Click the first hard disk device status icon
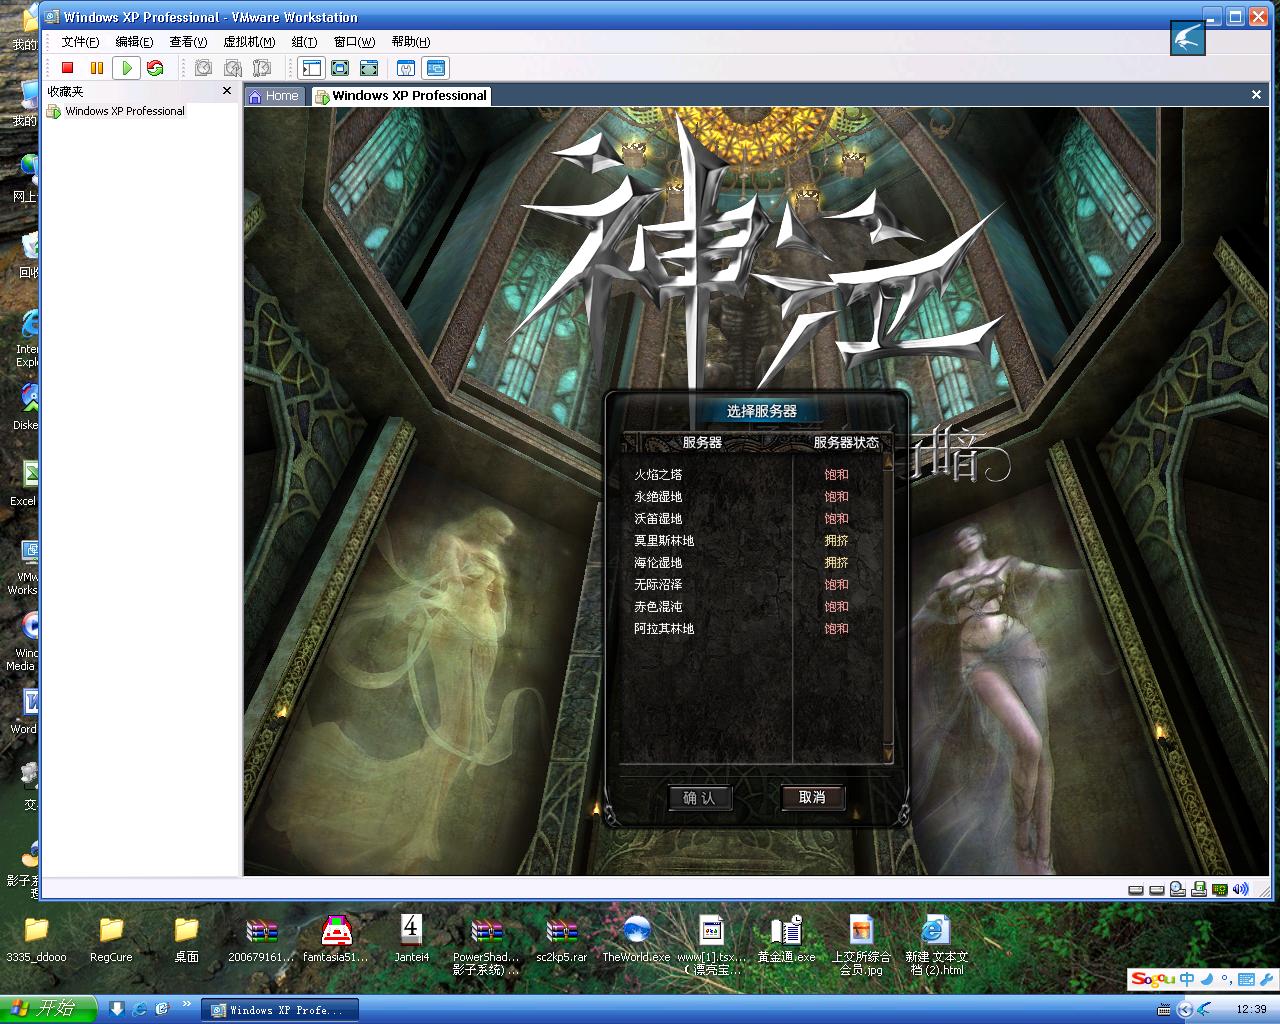Image resolution: width=1280 pixels, height=1024 pixels. pyautogui.click(x=1136, y=889)
